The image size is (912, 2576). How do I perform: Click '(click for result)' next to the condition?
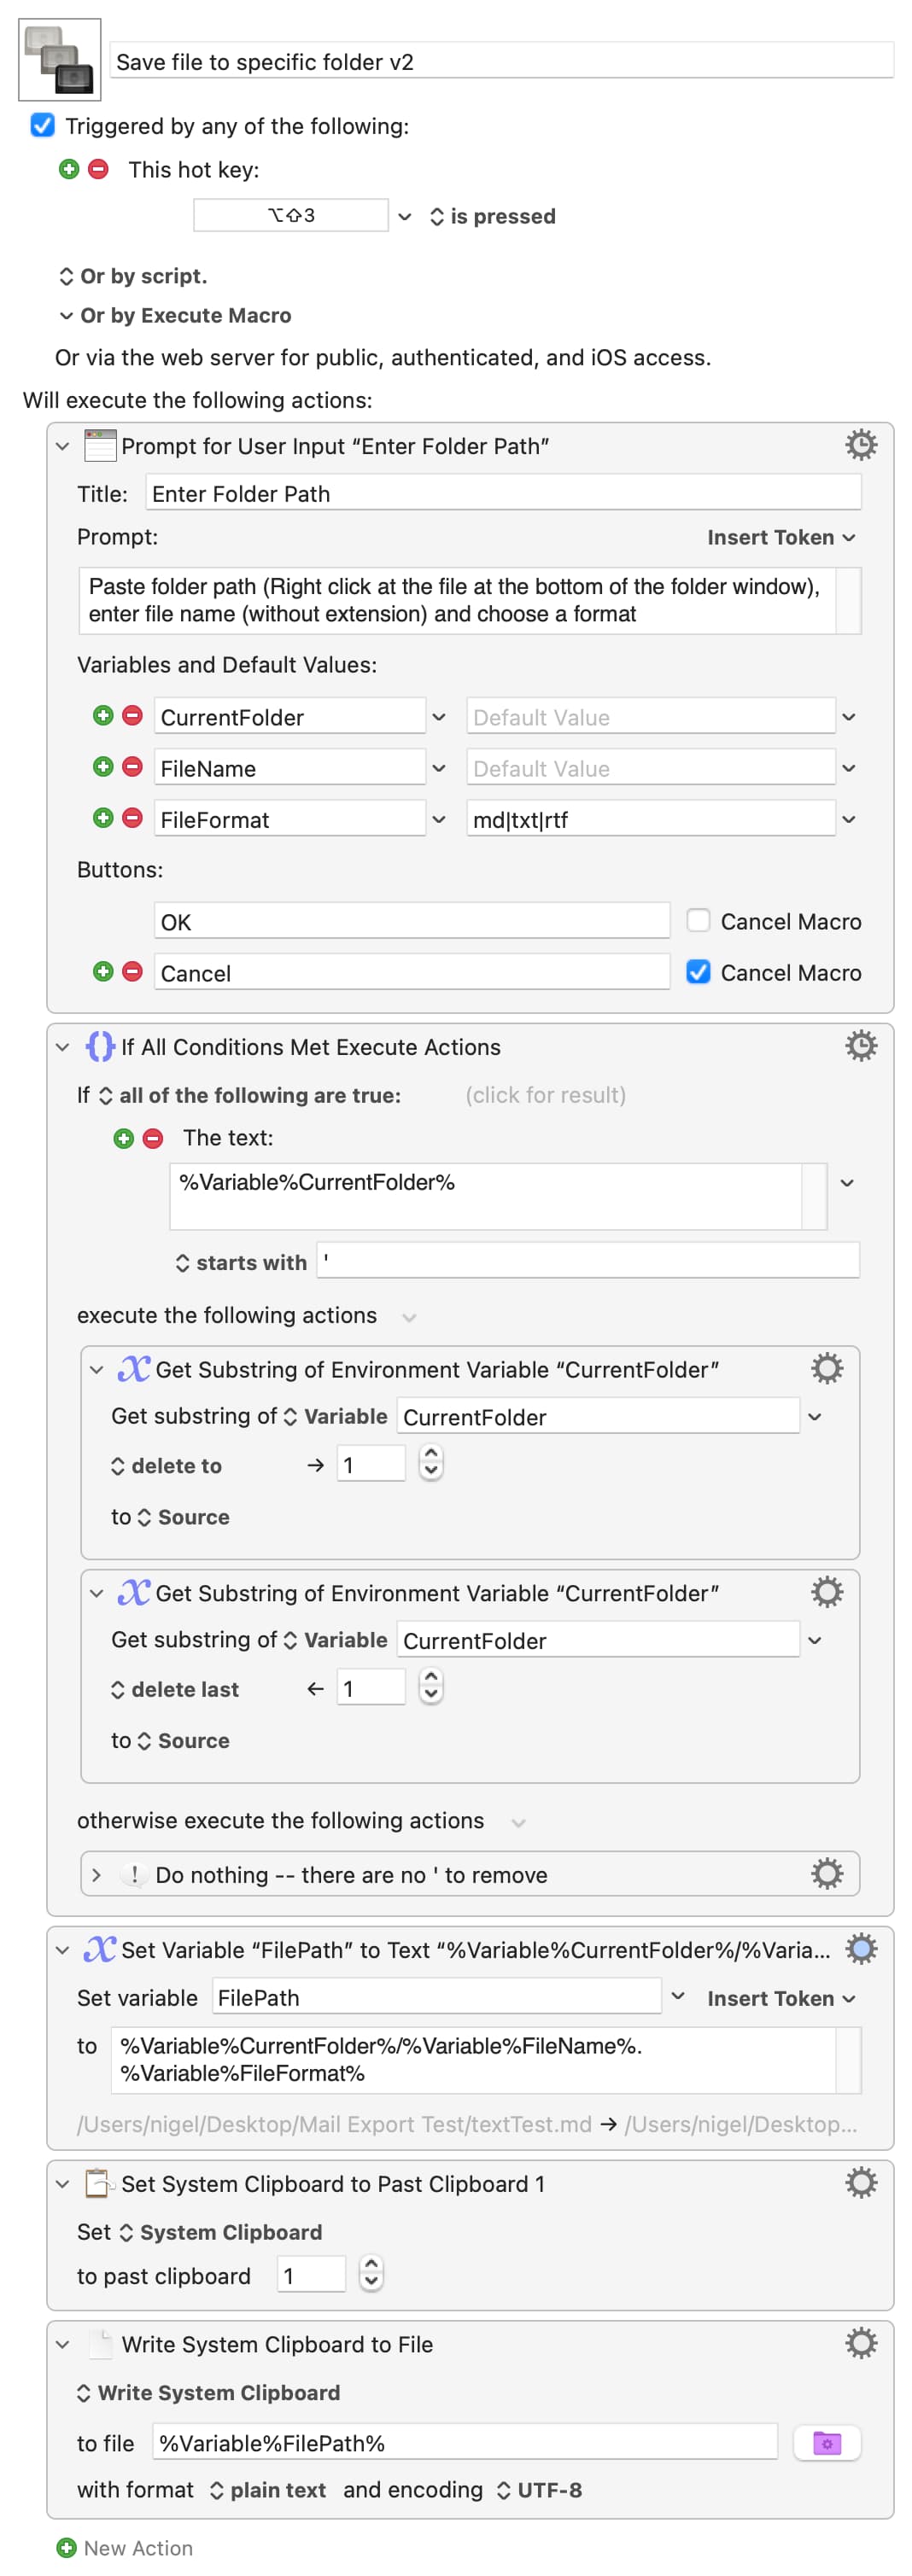(545, 1095)
